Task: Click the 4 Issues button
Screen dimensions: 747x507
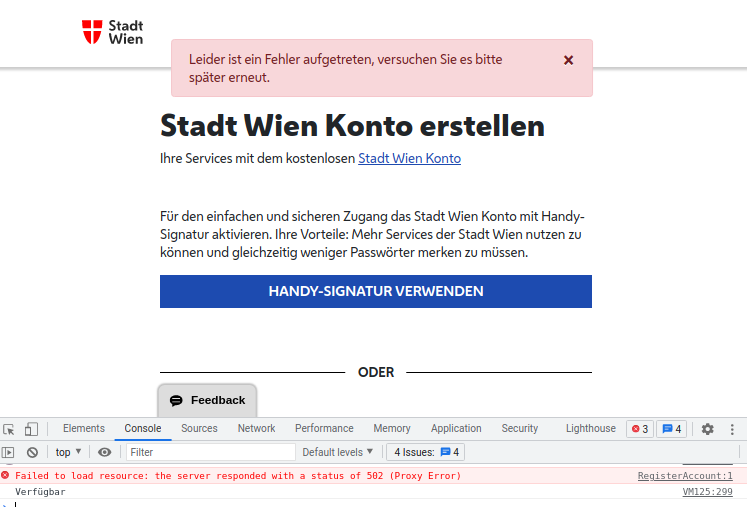Action: [425, 452]
